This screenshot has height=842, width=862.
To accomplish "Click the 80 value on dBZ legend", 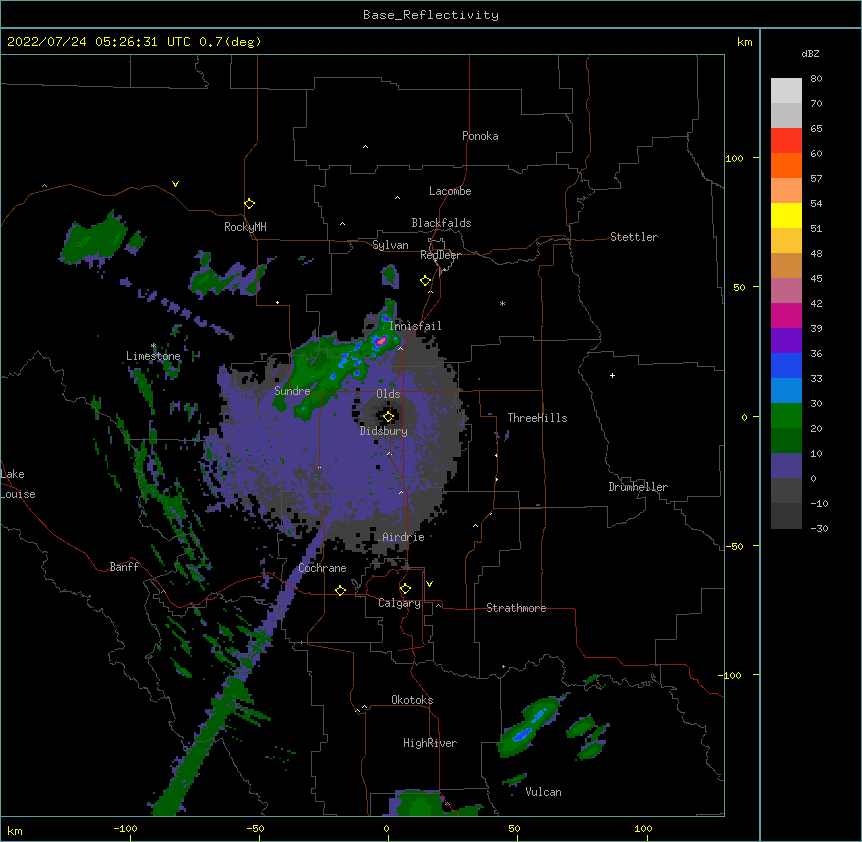I will (x=816, y=79).
